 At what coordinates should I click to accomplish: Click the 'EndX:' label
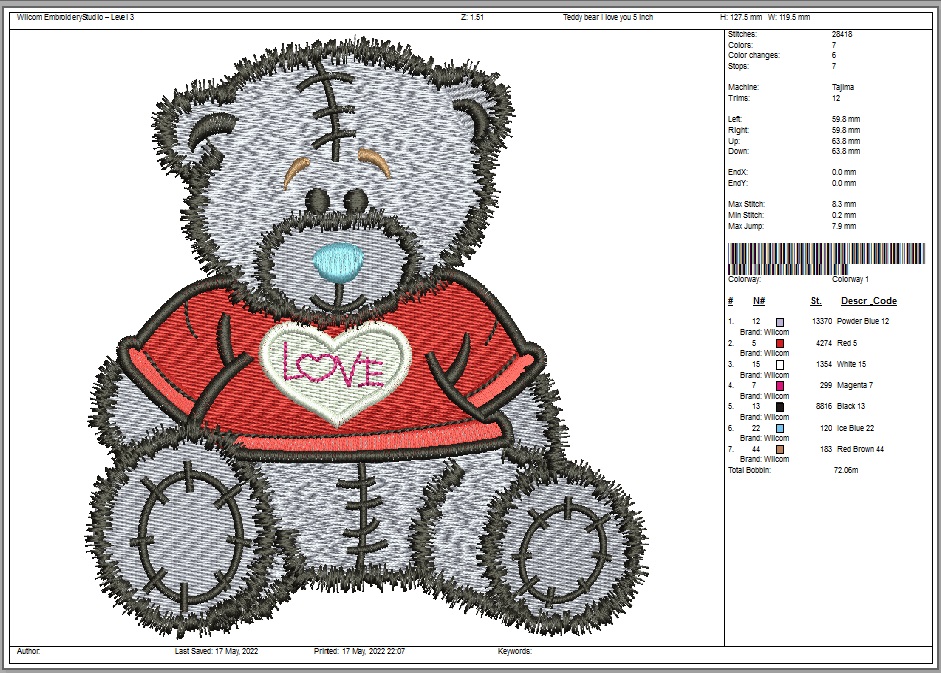[x=738, y=172]
